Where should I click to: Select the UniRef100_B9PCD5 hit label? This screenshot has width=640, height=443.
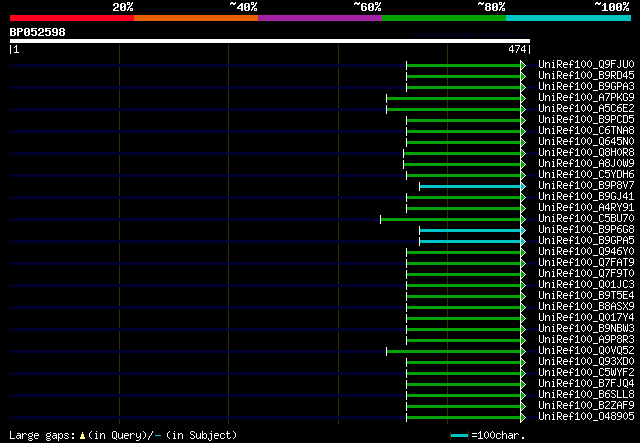click(x=586, y=120)
